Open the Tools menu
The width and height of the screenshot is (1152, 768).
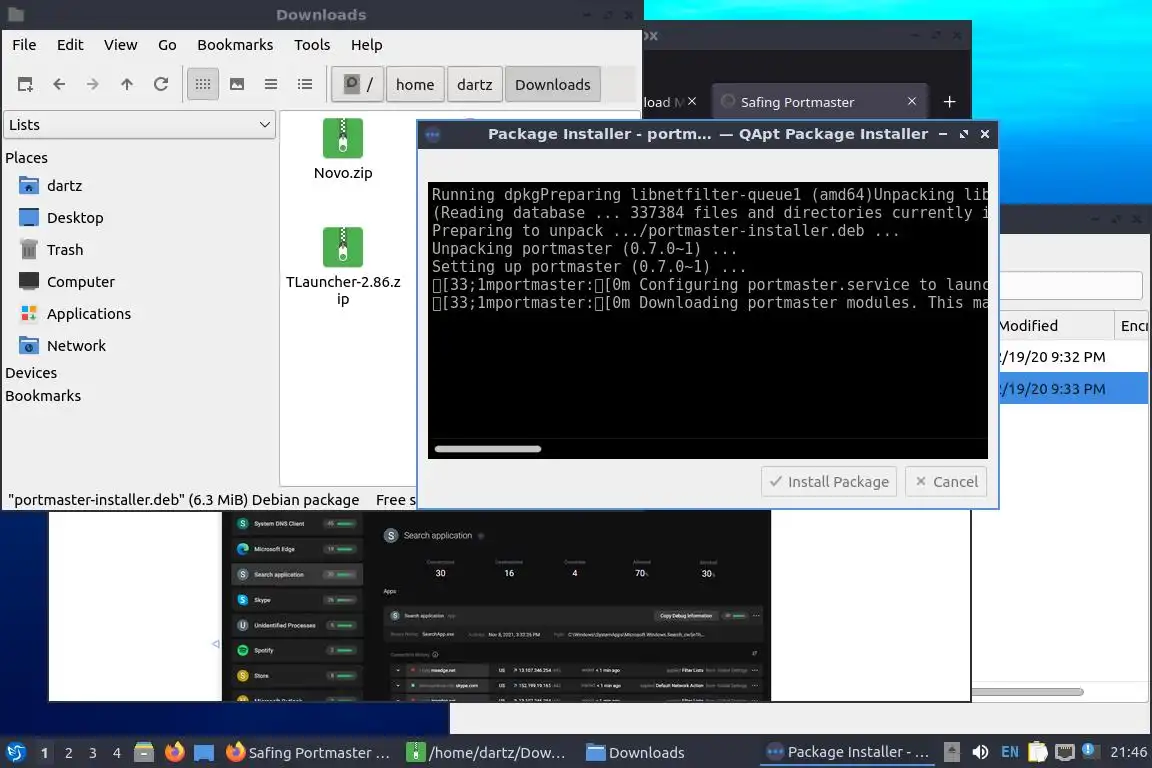[312, 45]
